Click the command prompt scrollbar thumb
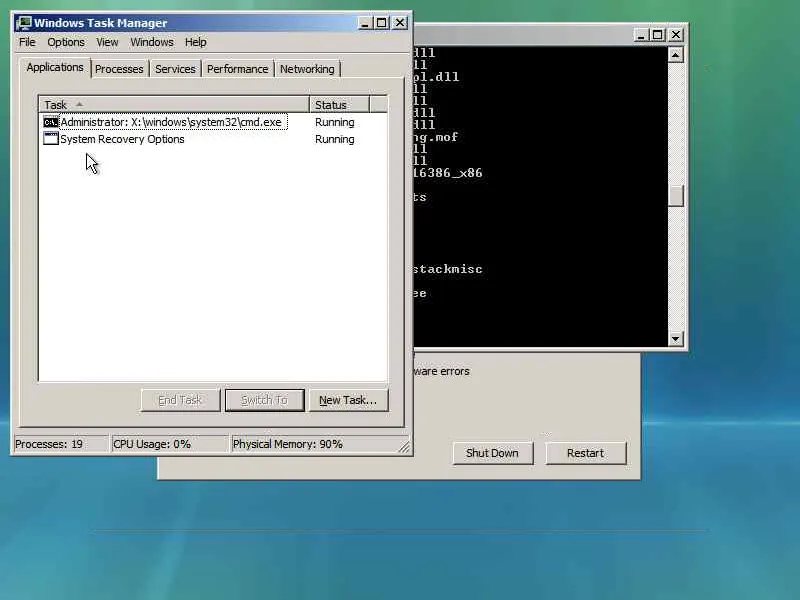Image resolution: width=800 pixels, height=600 pixels. pos(676,195)
